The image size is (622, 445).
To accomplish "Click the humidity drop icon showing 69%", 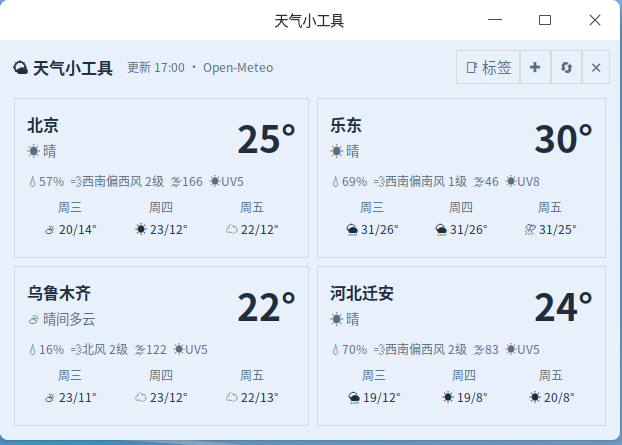I will pos(336,182).
